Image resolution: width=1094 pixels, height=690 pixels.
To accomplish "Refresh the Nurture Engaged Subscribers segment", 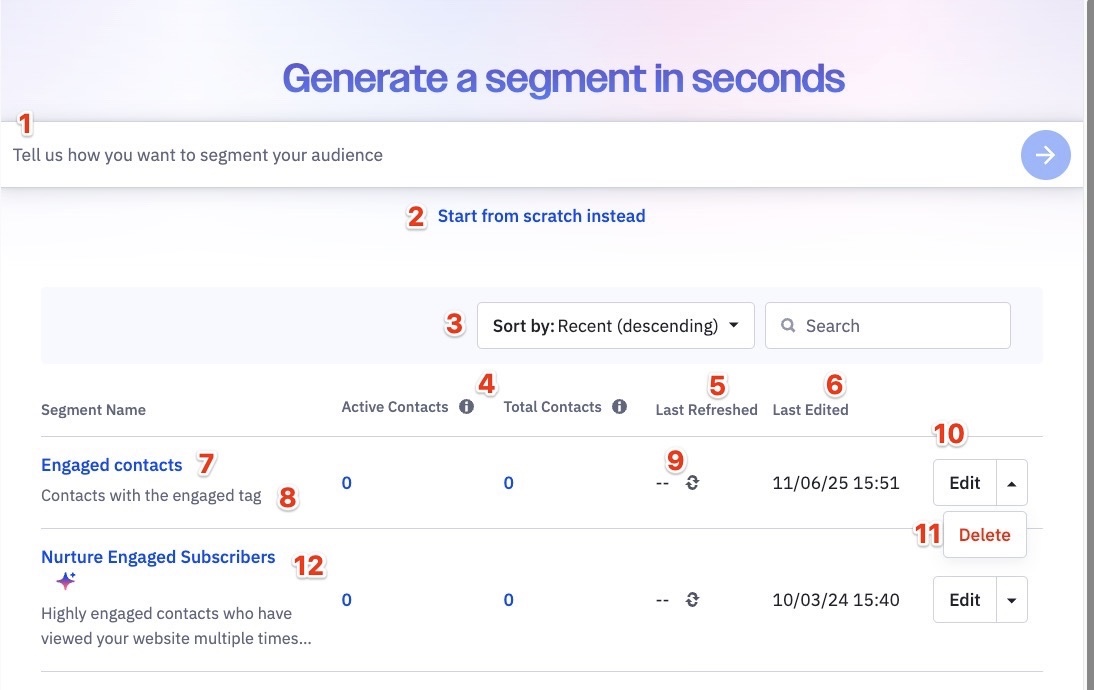I will point(691,600).
